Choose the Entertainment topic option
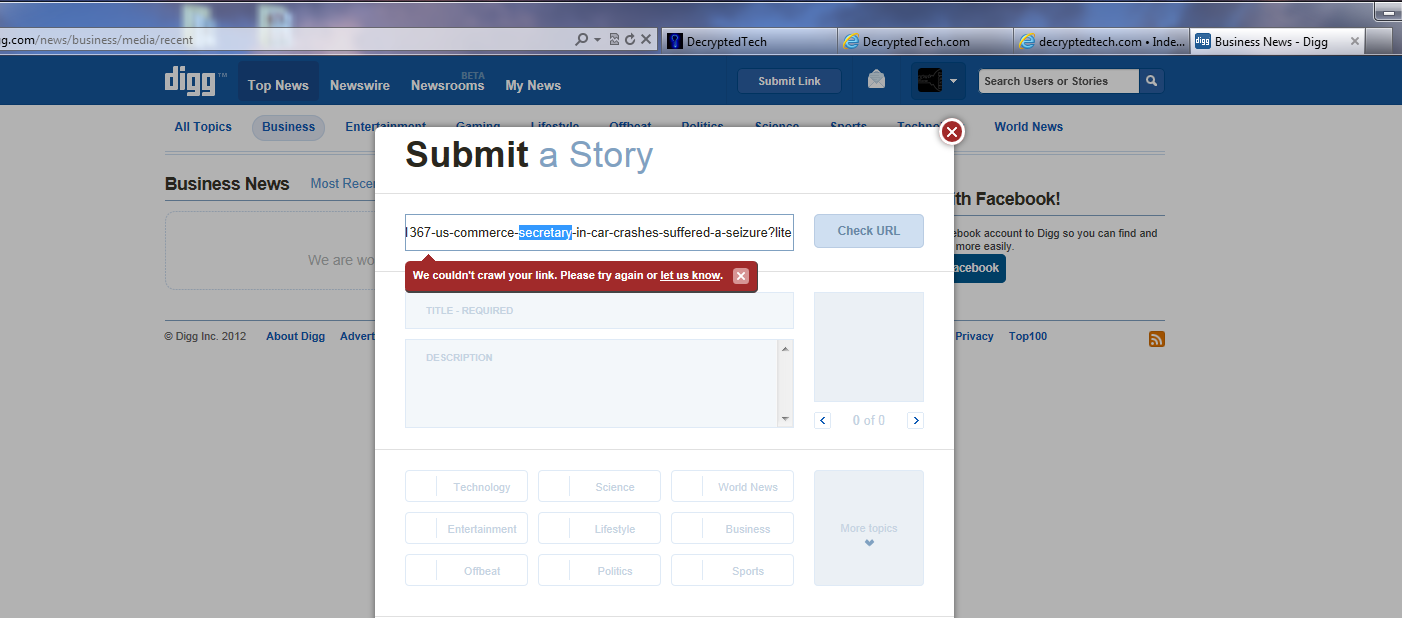The height and width of the screenshot is (618, 1402). 466,529
